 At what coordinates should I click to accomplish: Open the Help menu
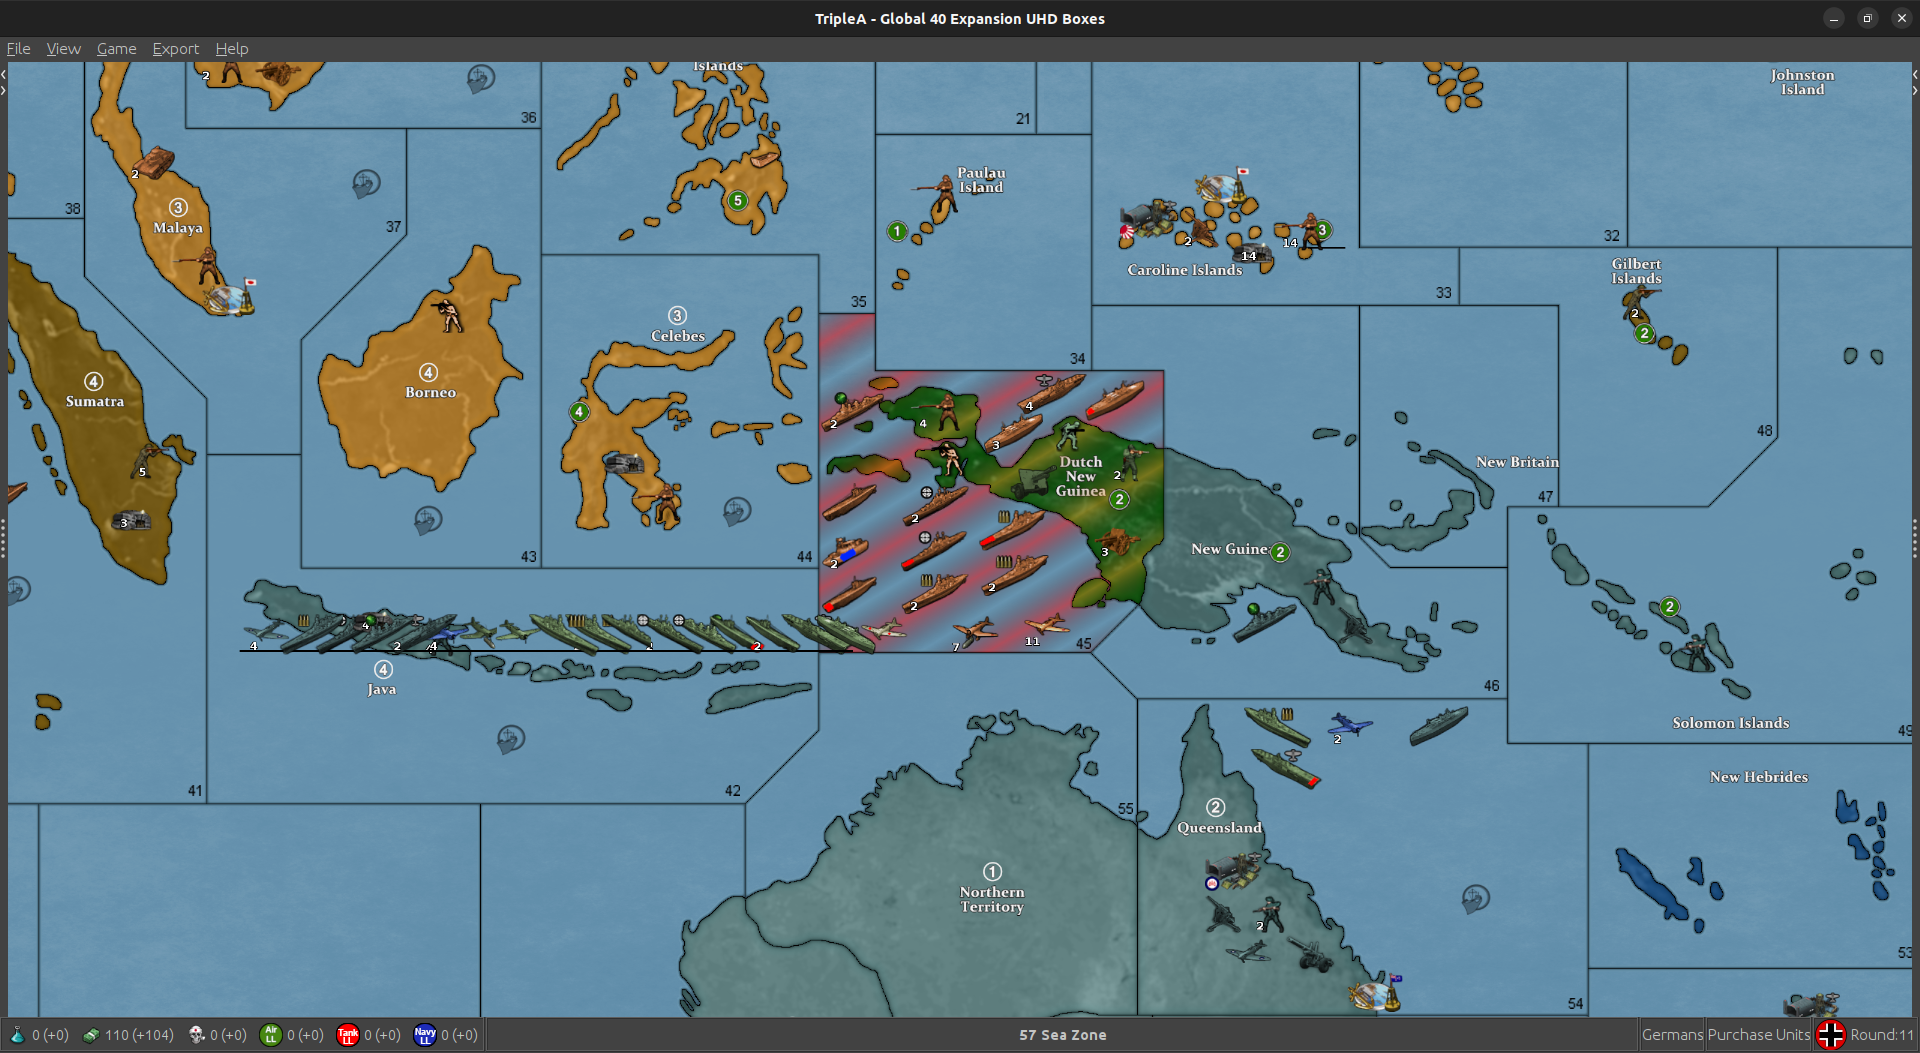point(231,49)
